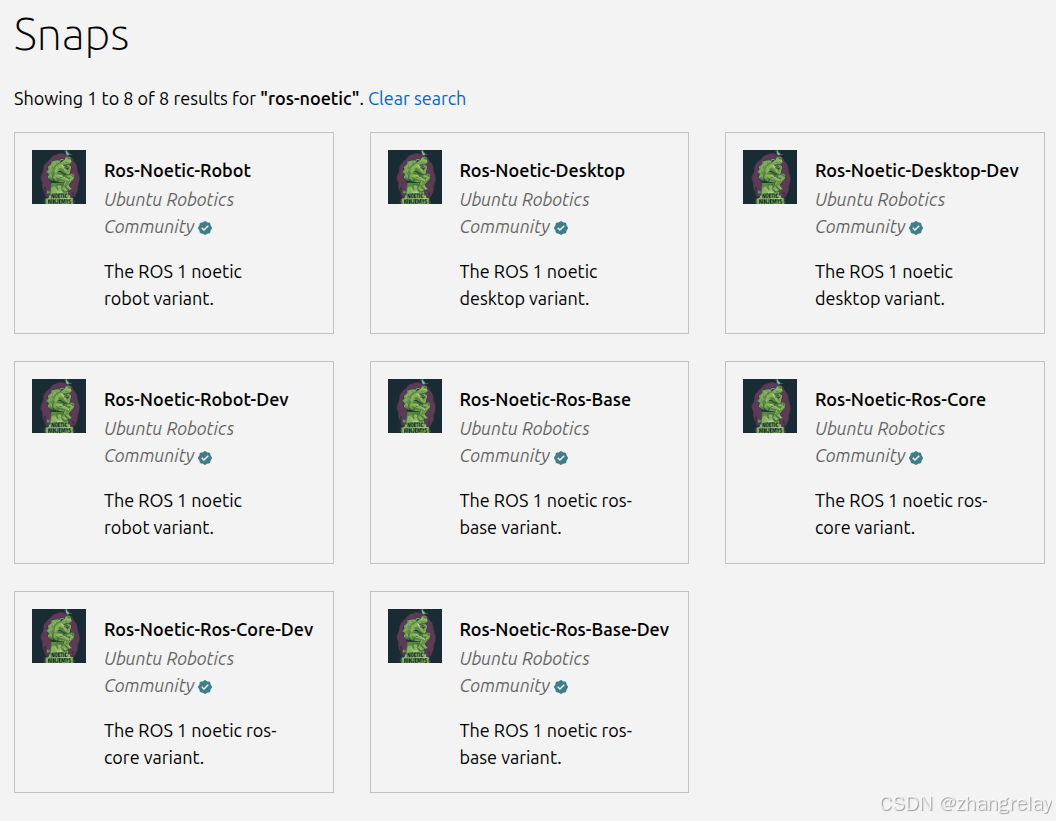The height and width of the screenshot is (821, 1056).
Task: Open the Ros-Noetic-Ros-Core title
Action: pos(900,399)
